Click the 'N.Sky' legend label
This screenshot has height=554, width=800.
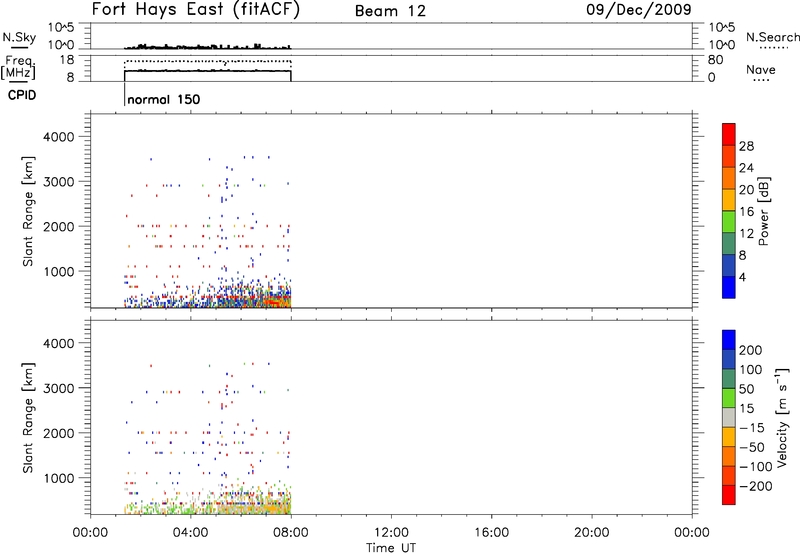(x=19, y=37)
